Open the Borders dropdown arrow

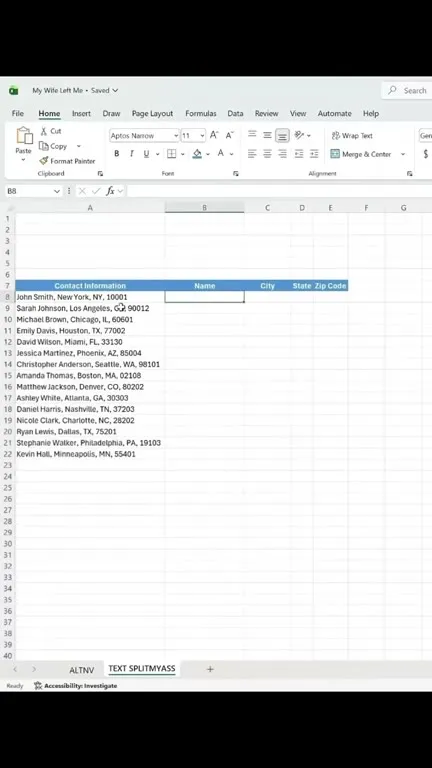tap(183, 154)
